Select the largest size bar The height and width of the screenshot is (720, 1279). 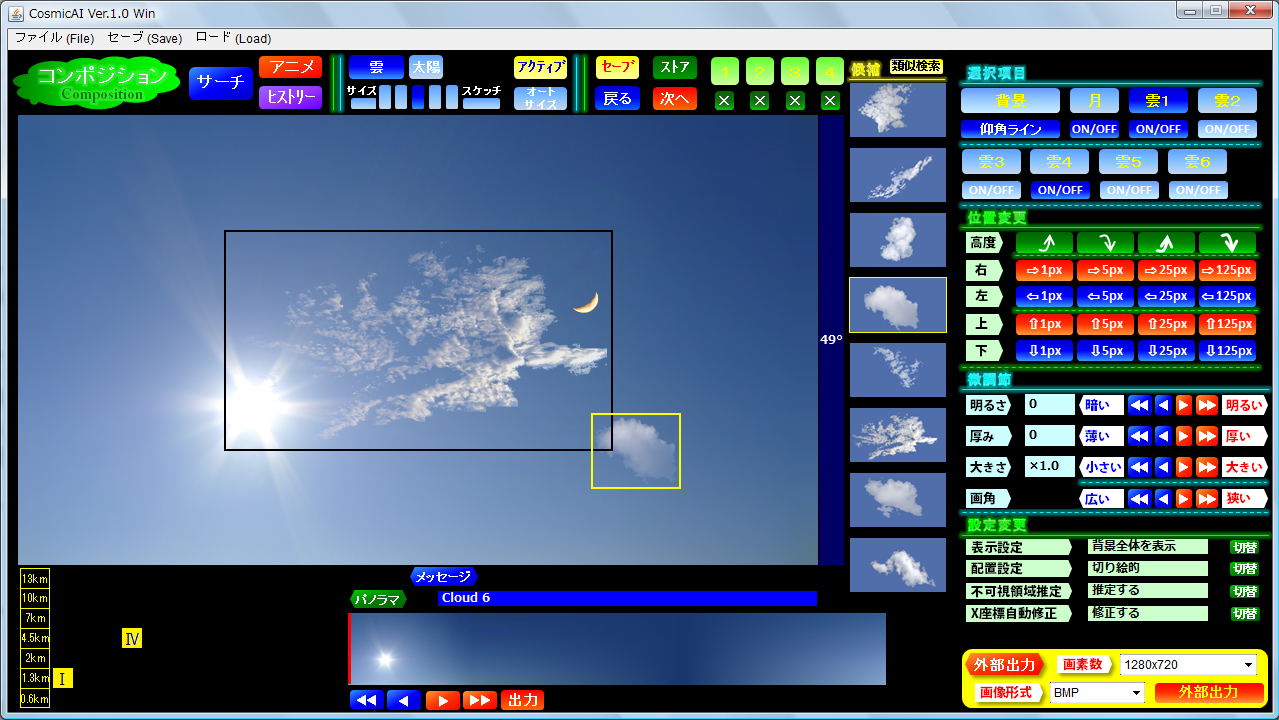451,97
